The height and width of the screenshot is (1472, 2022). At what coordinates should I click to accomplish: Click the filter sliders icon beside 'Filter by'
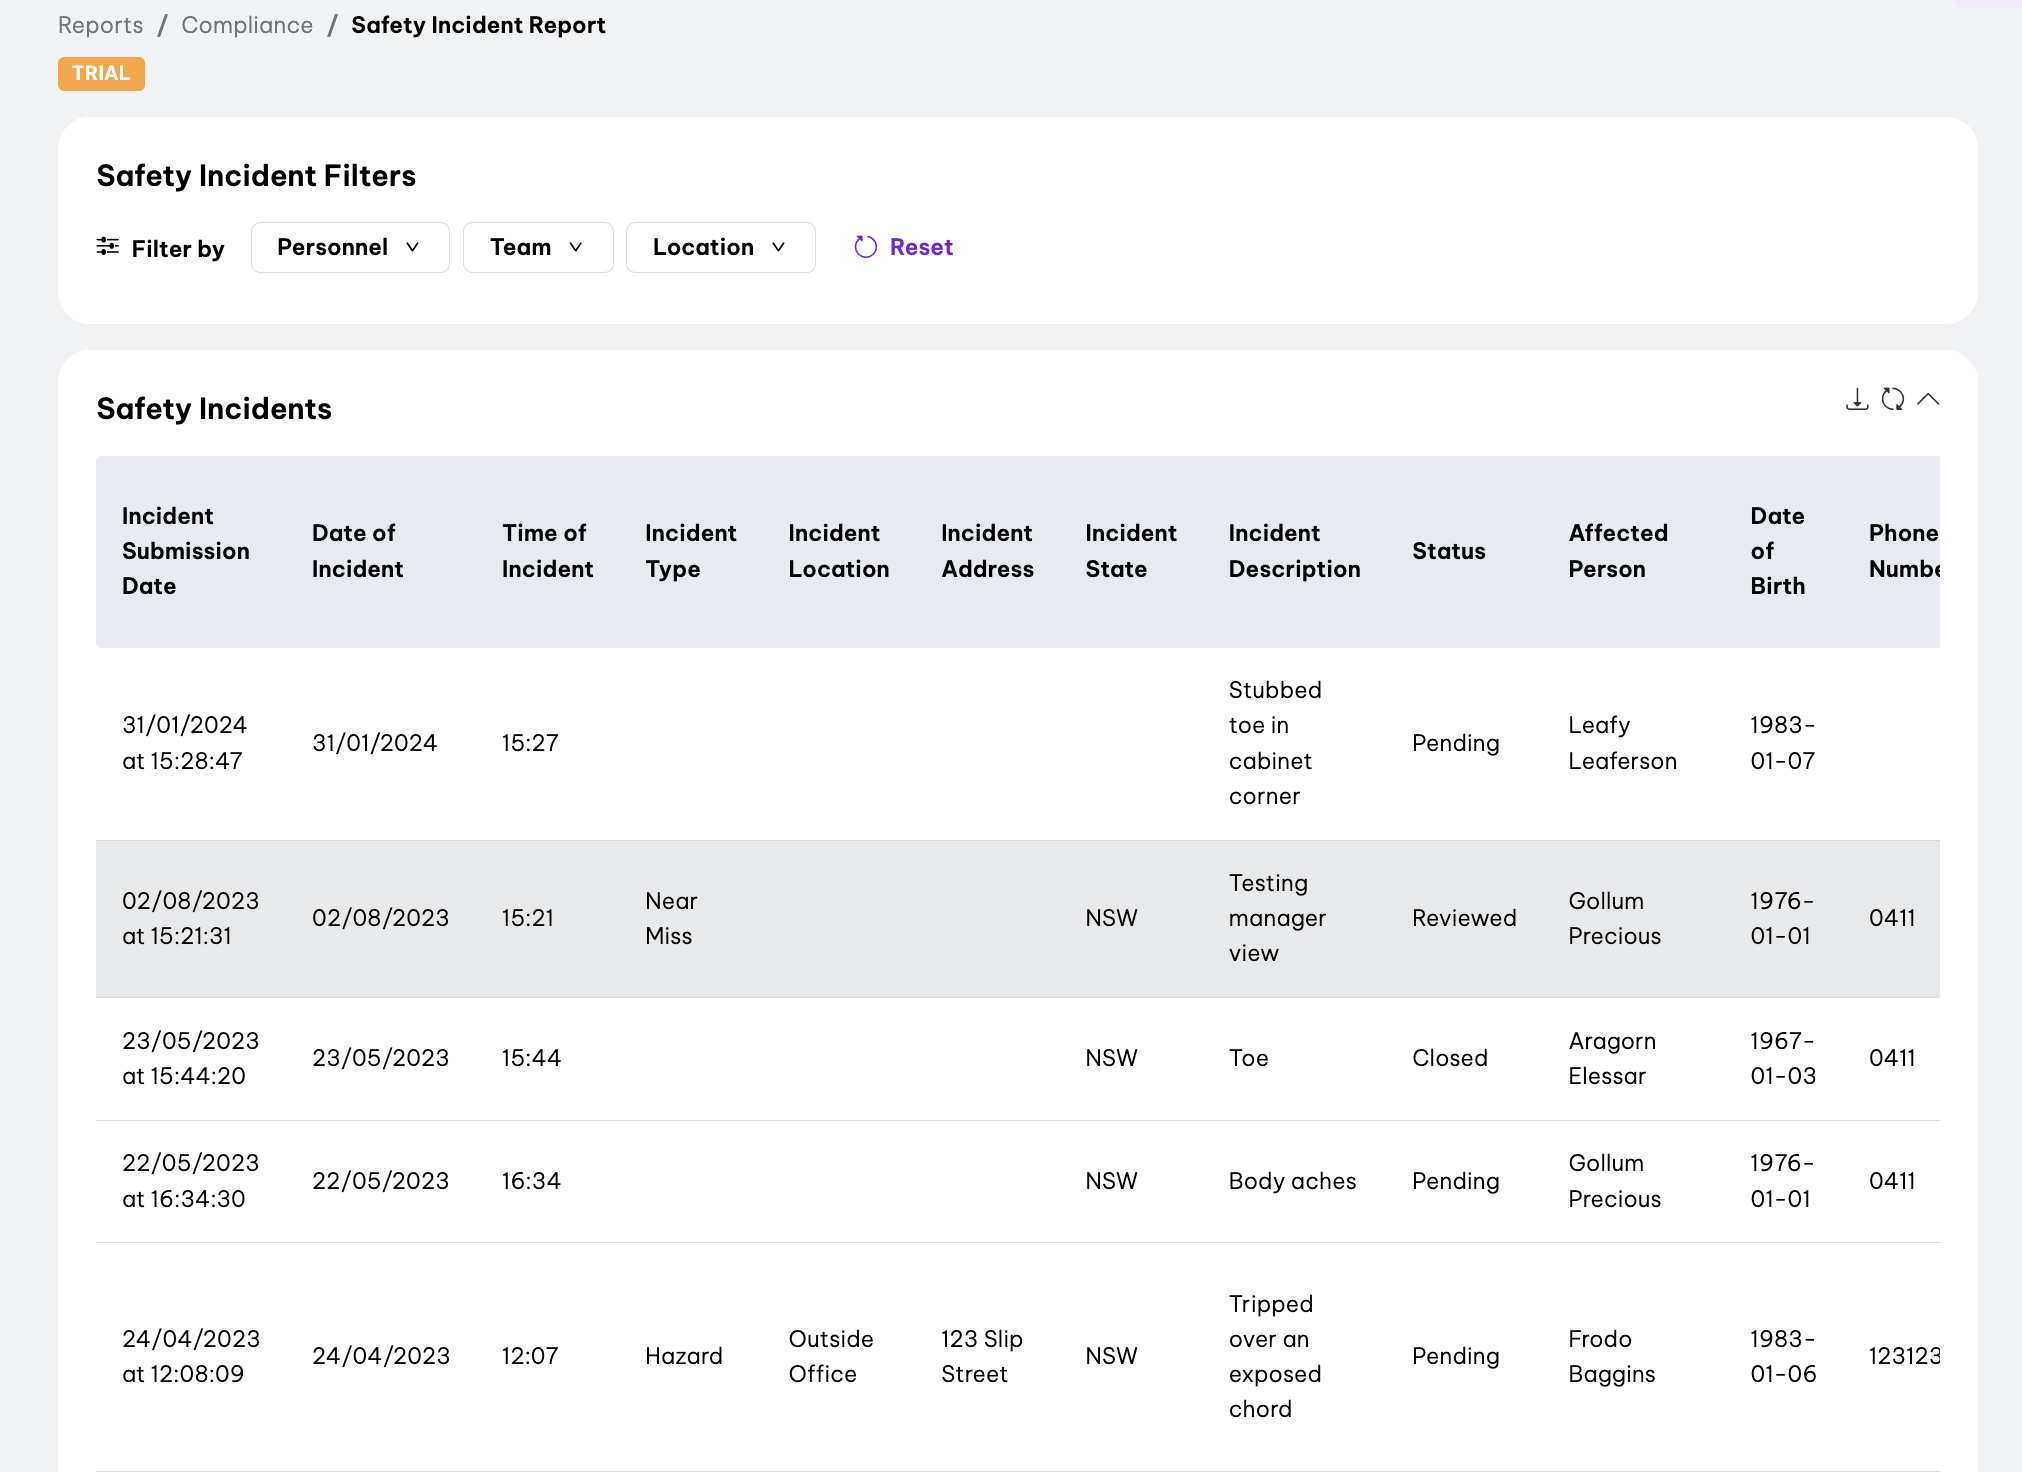[x=107, y=246]
